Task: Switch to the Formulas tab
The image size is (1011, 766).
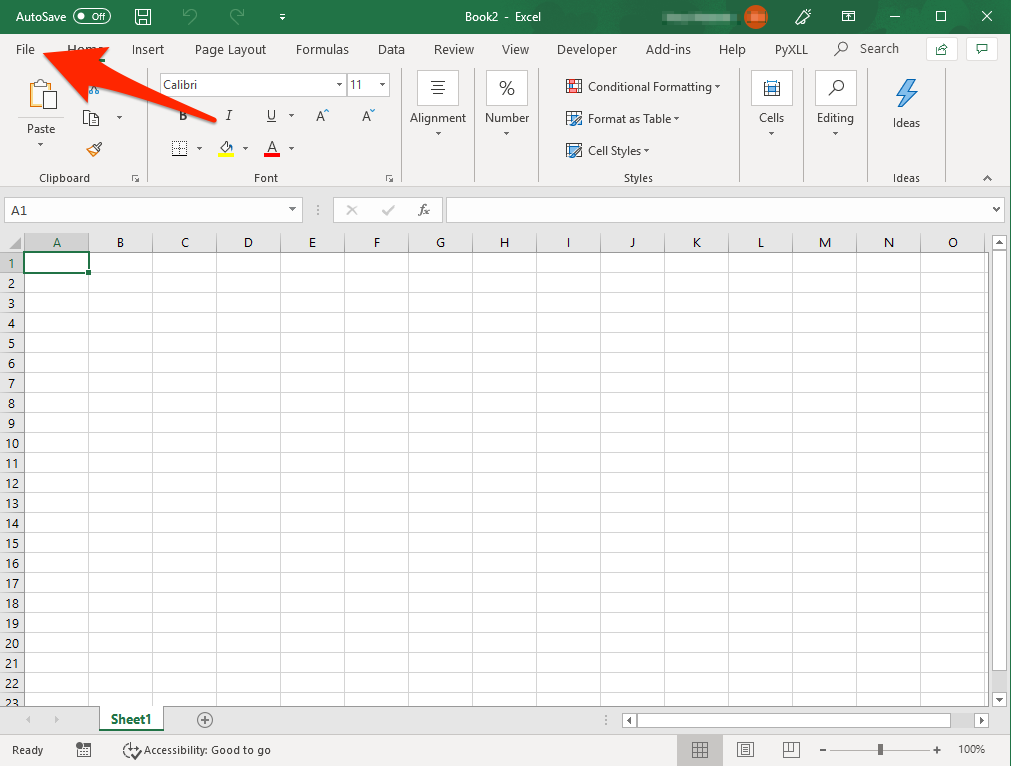Action: pyautogui.click(x=322, y=50)
